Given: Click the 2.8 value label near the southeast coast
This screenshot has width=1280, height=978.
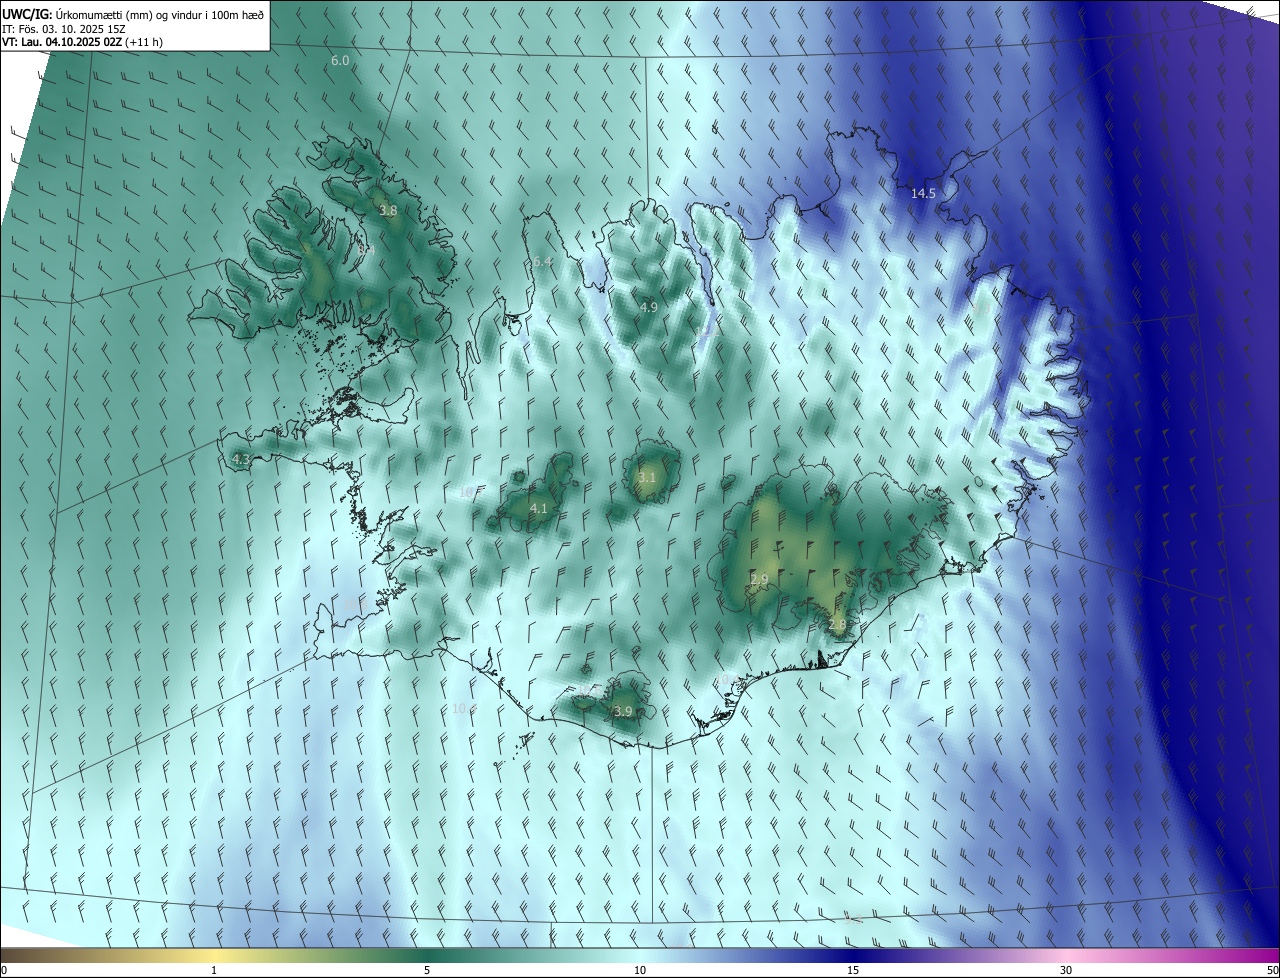Looking at the screenshot, I should coord(837,624).
